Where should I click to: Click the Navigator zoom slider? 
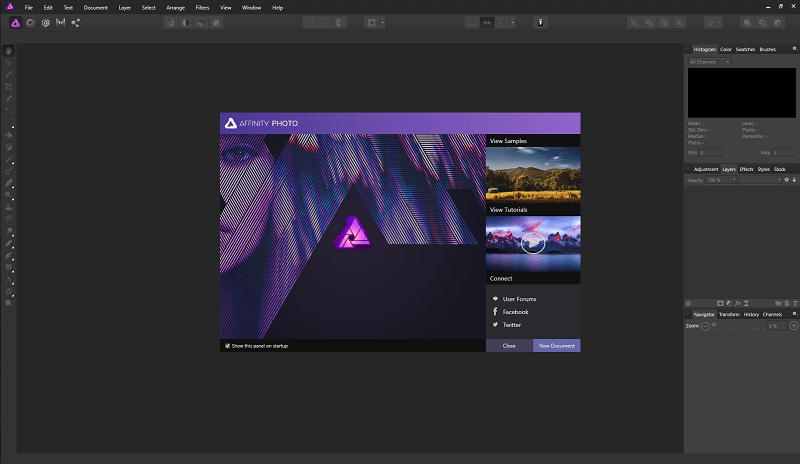tap(737, 326)
